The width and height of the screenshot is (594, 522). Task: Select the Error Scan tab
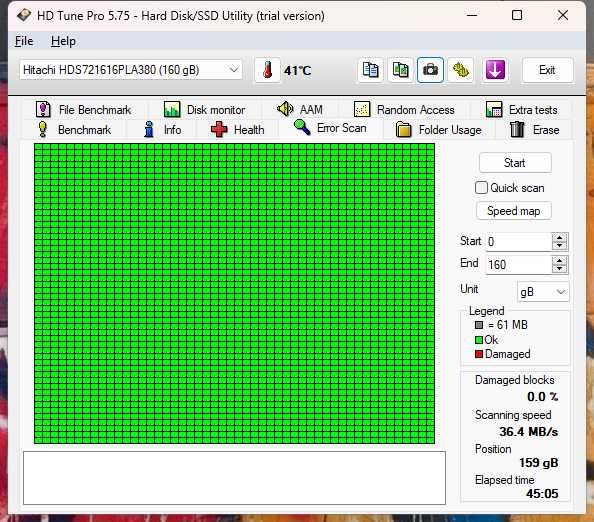330,128
